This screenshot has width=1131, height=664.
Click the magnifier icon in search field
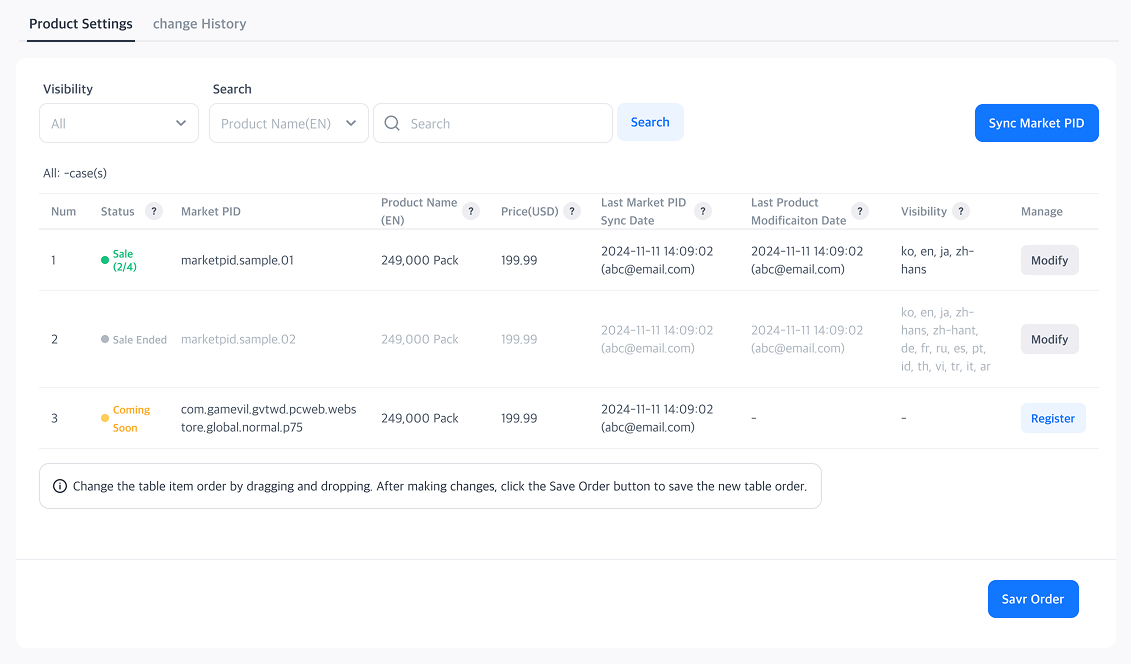pos(392,123)
